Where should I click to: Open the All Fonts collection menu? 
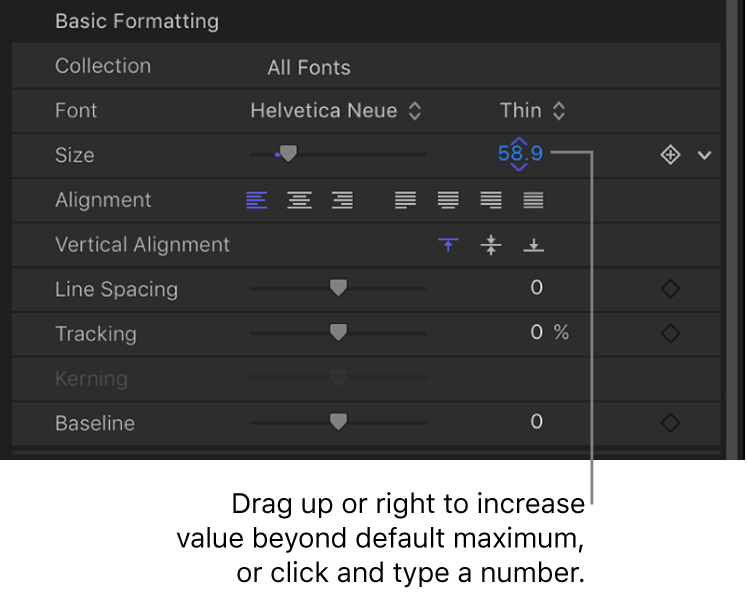pyautogui.click(x=309, y=68)
